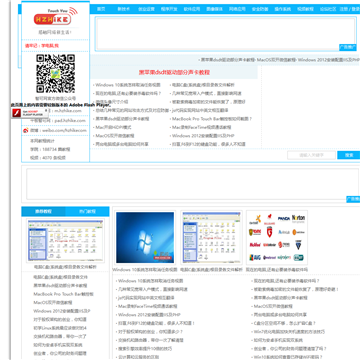Open 'Win10系统如何查看已存储WiFi密码' link
The image size is (360, 360).
point(288,357)
